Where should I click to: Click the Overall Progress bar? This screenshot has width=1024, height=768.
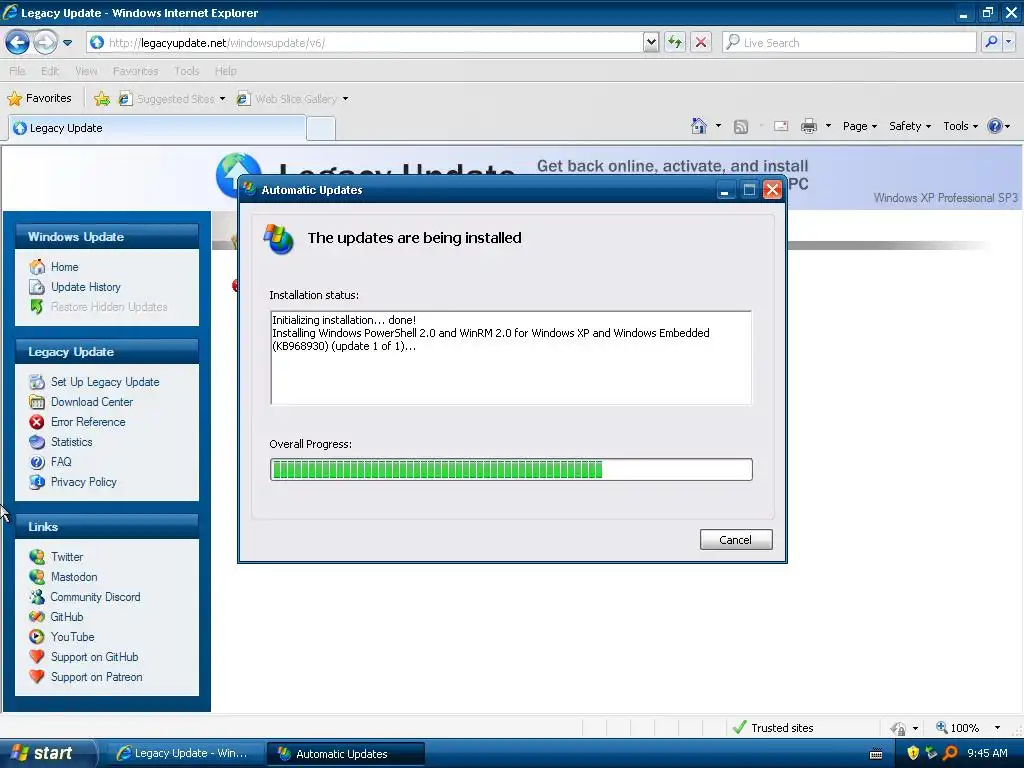(511, 470)
